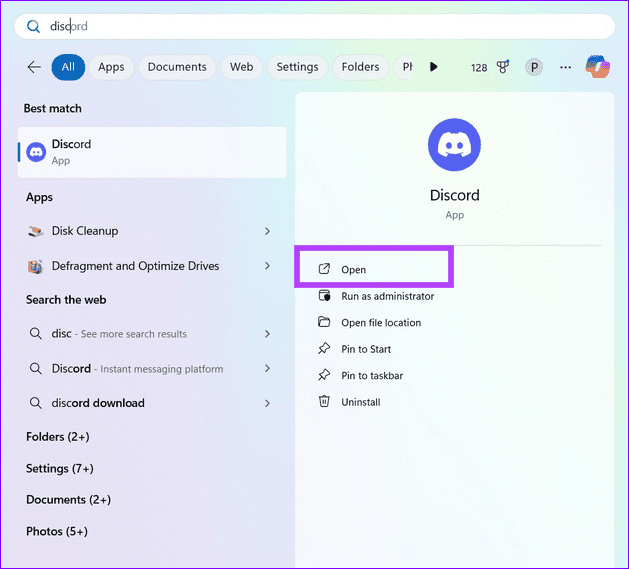
Task: Show more filters with the play arrow
Action: click(433, 67)
